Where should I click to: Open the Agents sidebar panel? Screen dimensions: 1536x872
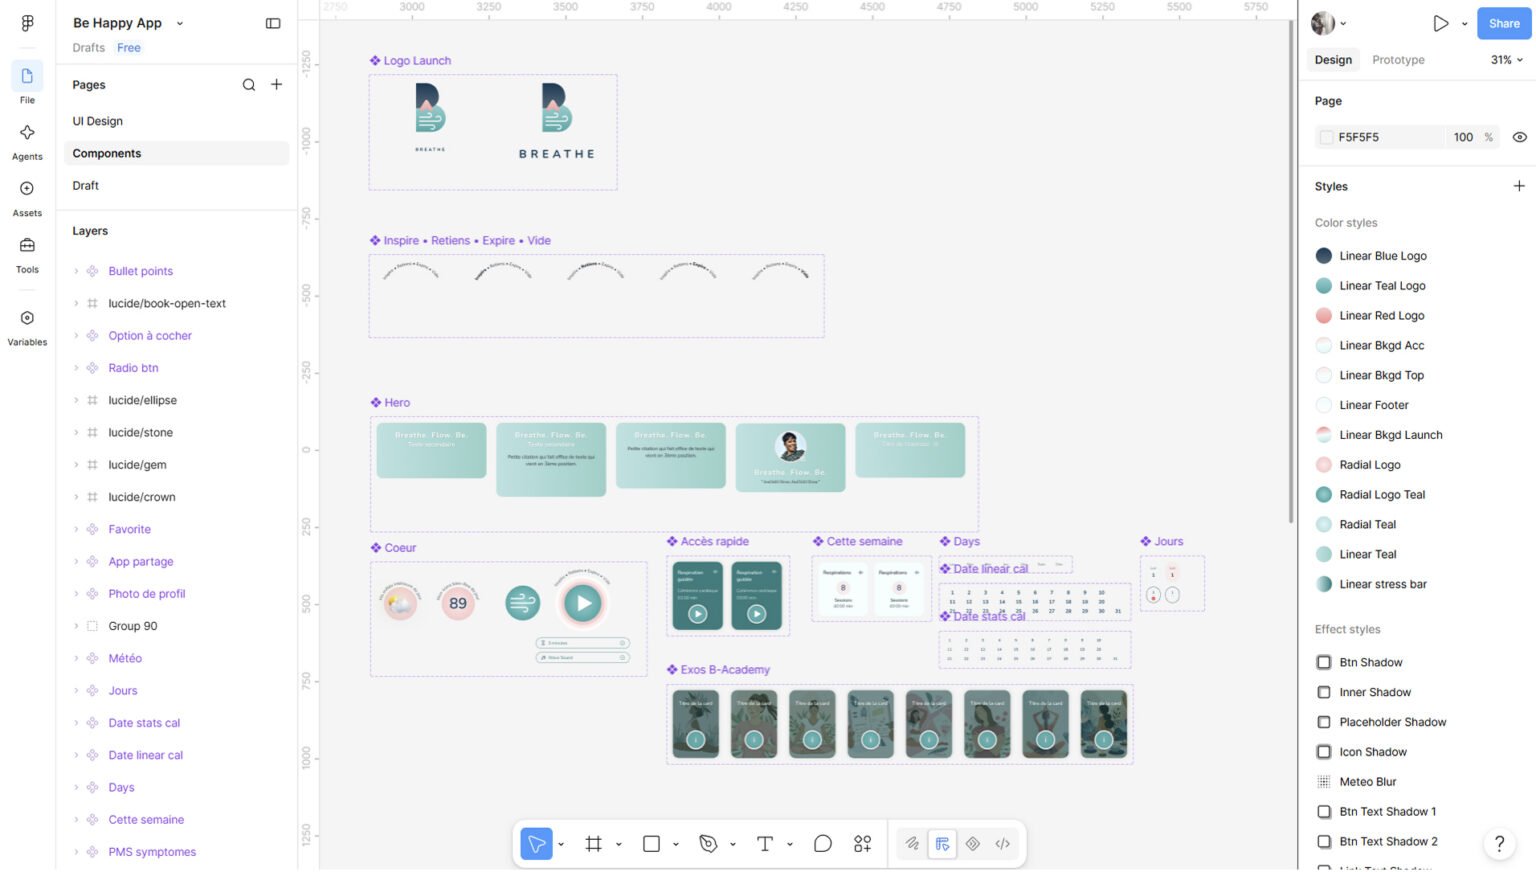click(27, 141)
